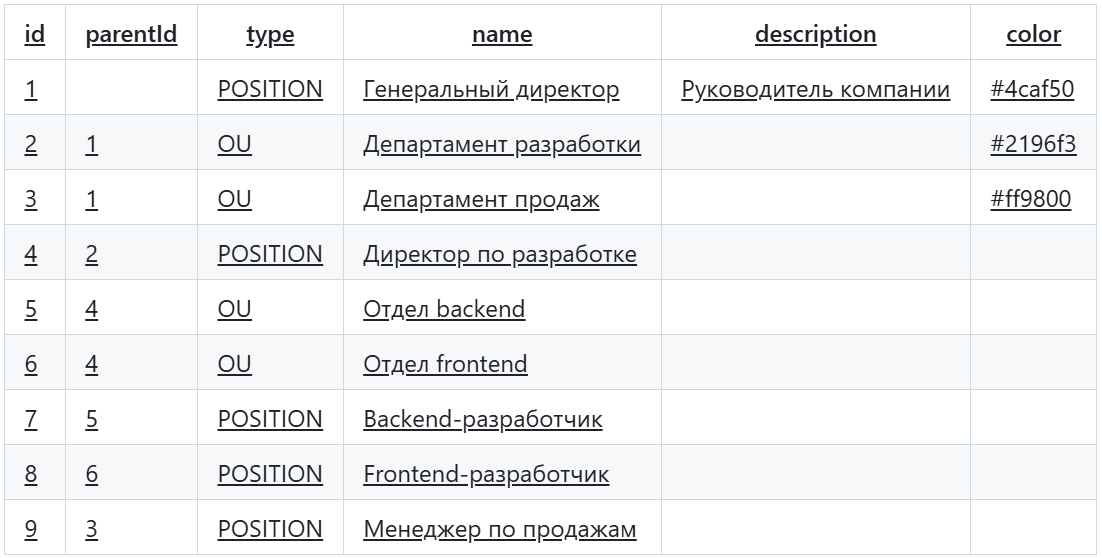Open 'Отдел frontend' entry
Image resolution: width=1102 pixels, height=558 pixels.
[445, 365]
